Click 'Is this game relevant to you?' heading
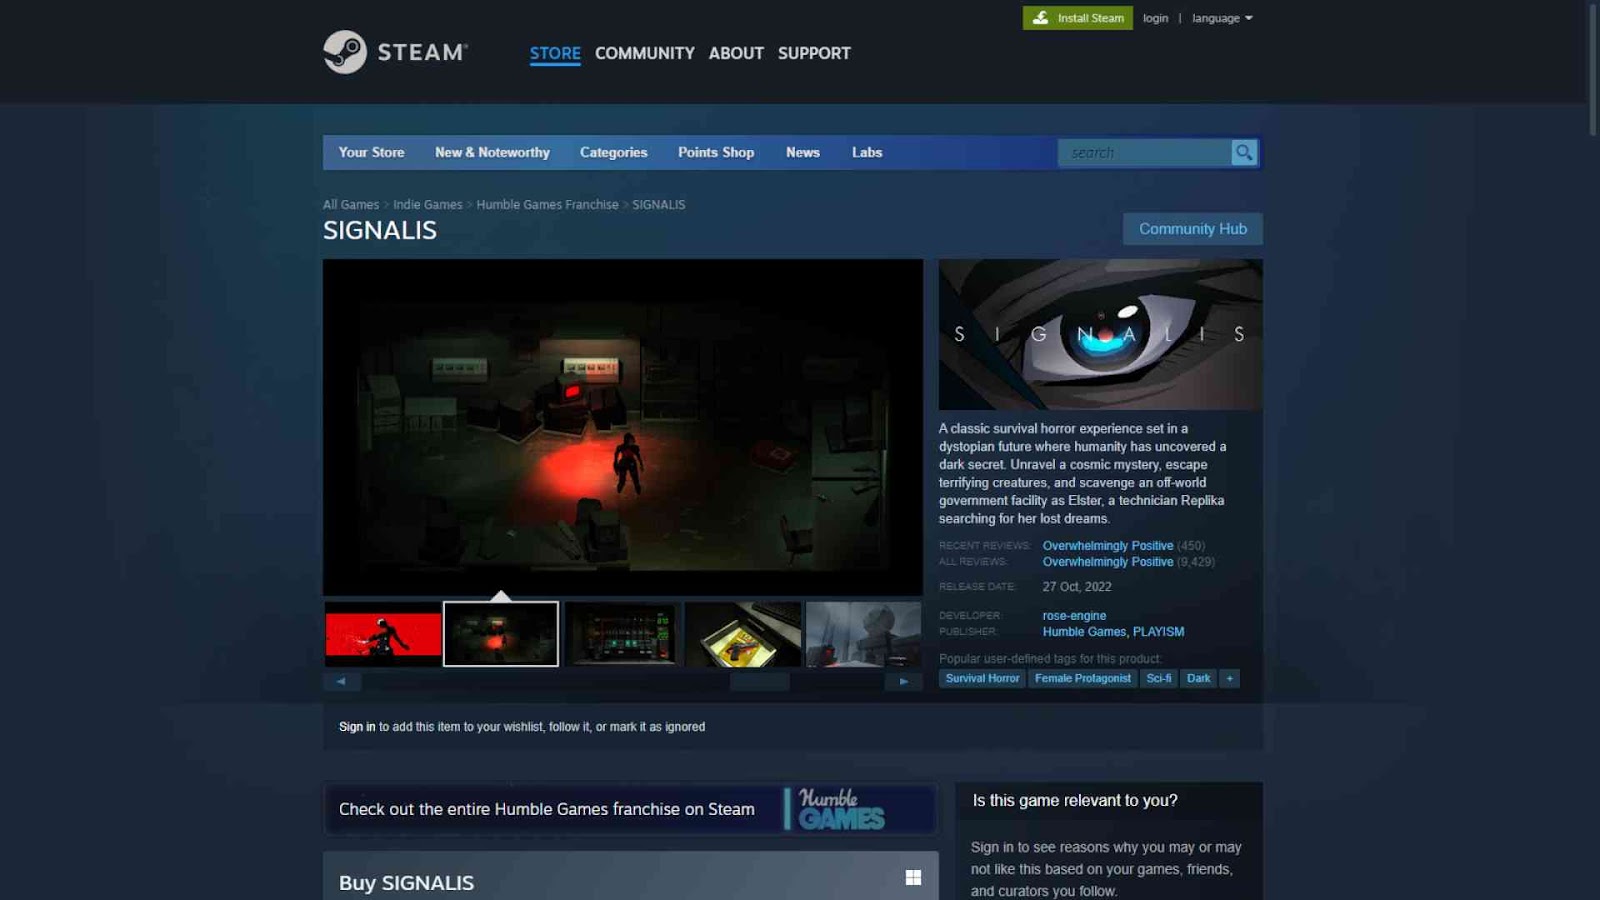Viewport: 1600px width, 900px height. coord(1075,801)
